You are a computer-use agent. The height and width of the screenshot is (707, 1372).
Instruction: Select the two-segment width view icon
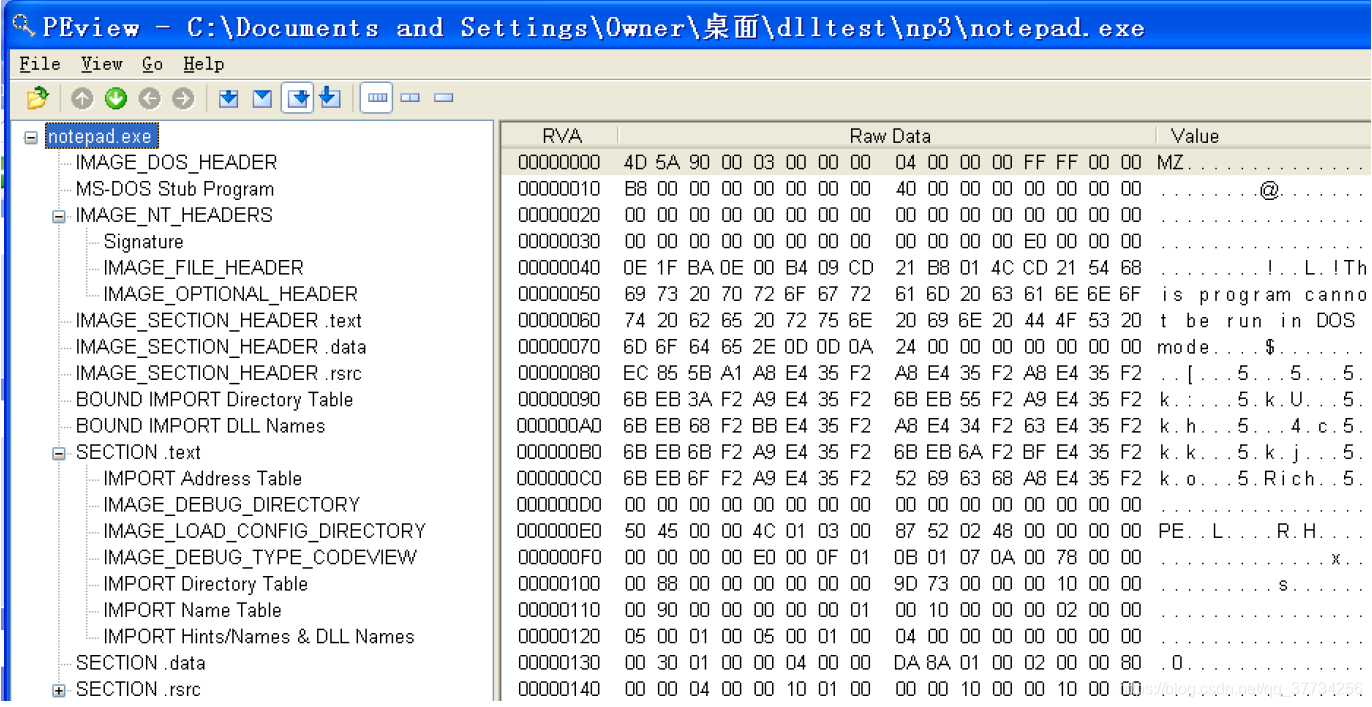coord(410,98)
